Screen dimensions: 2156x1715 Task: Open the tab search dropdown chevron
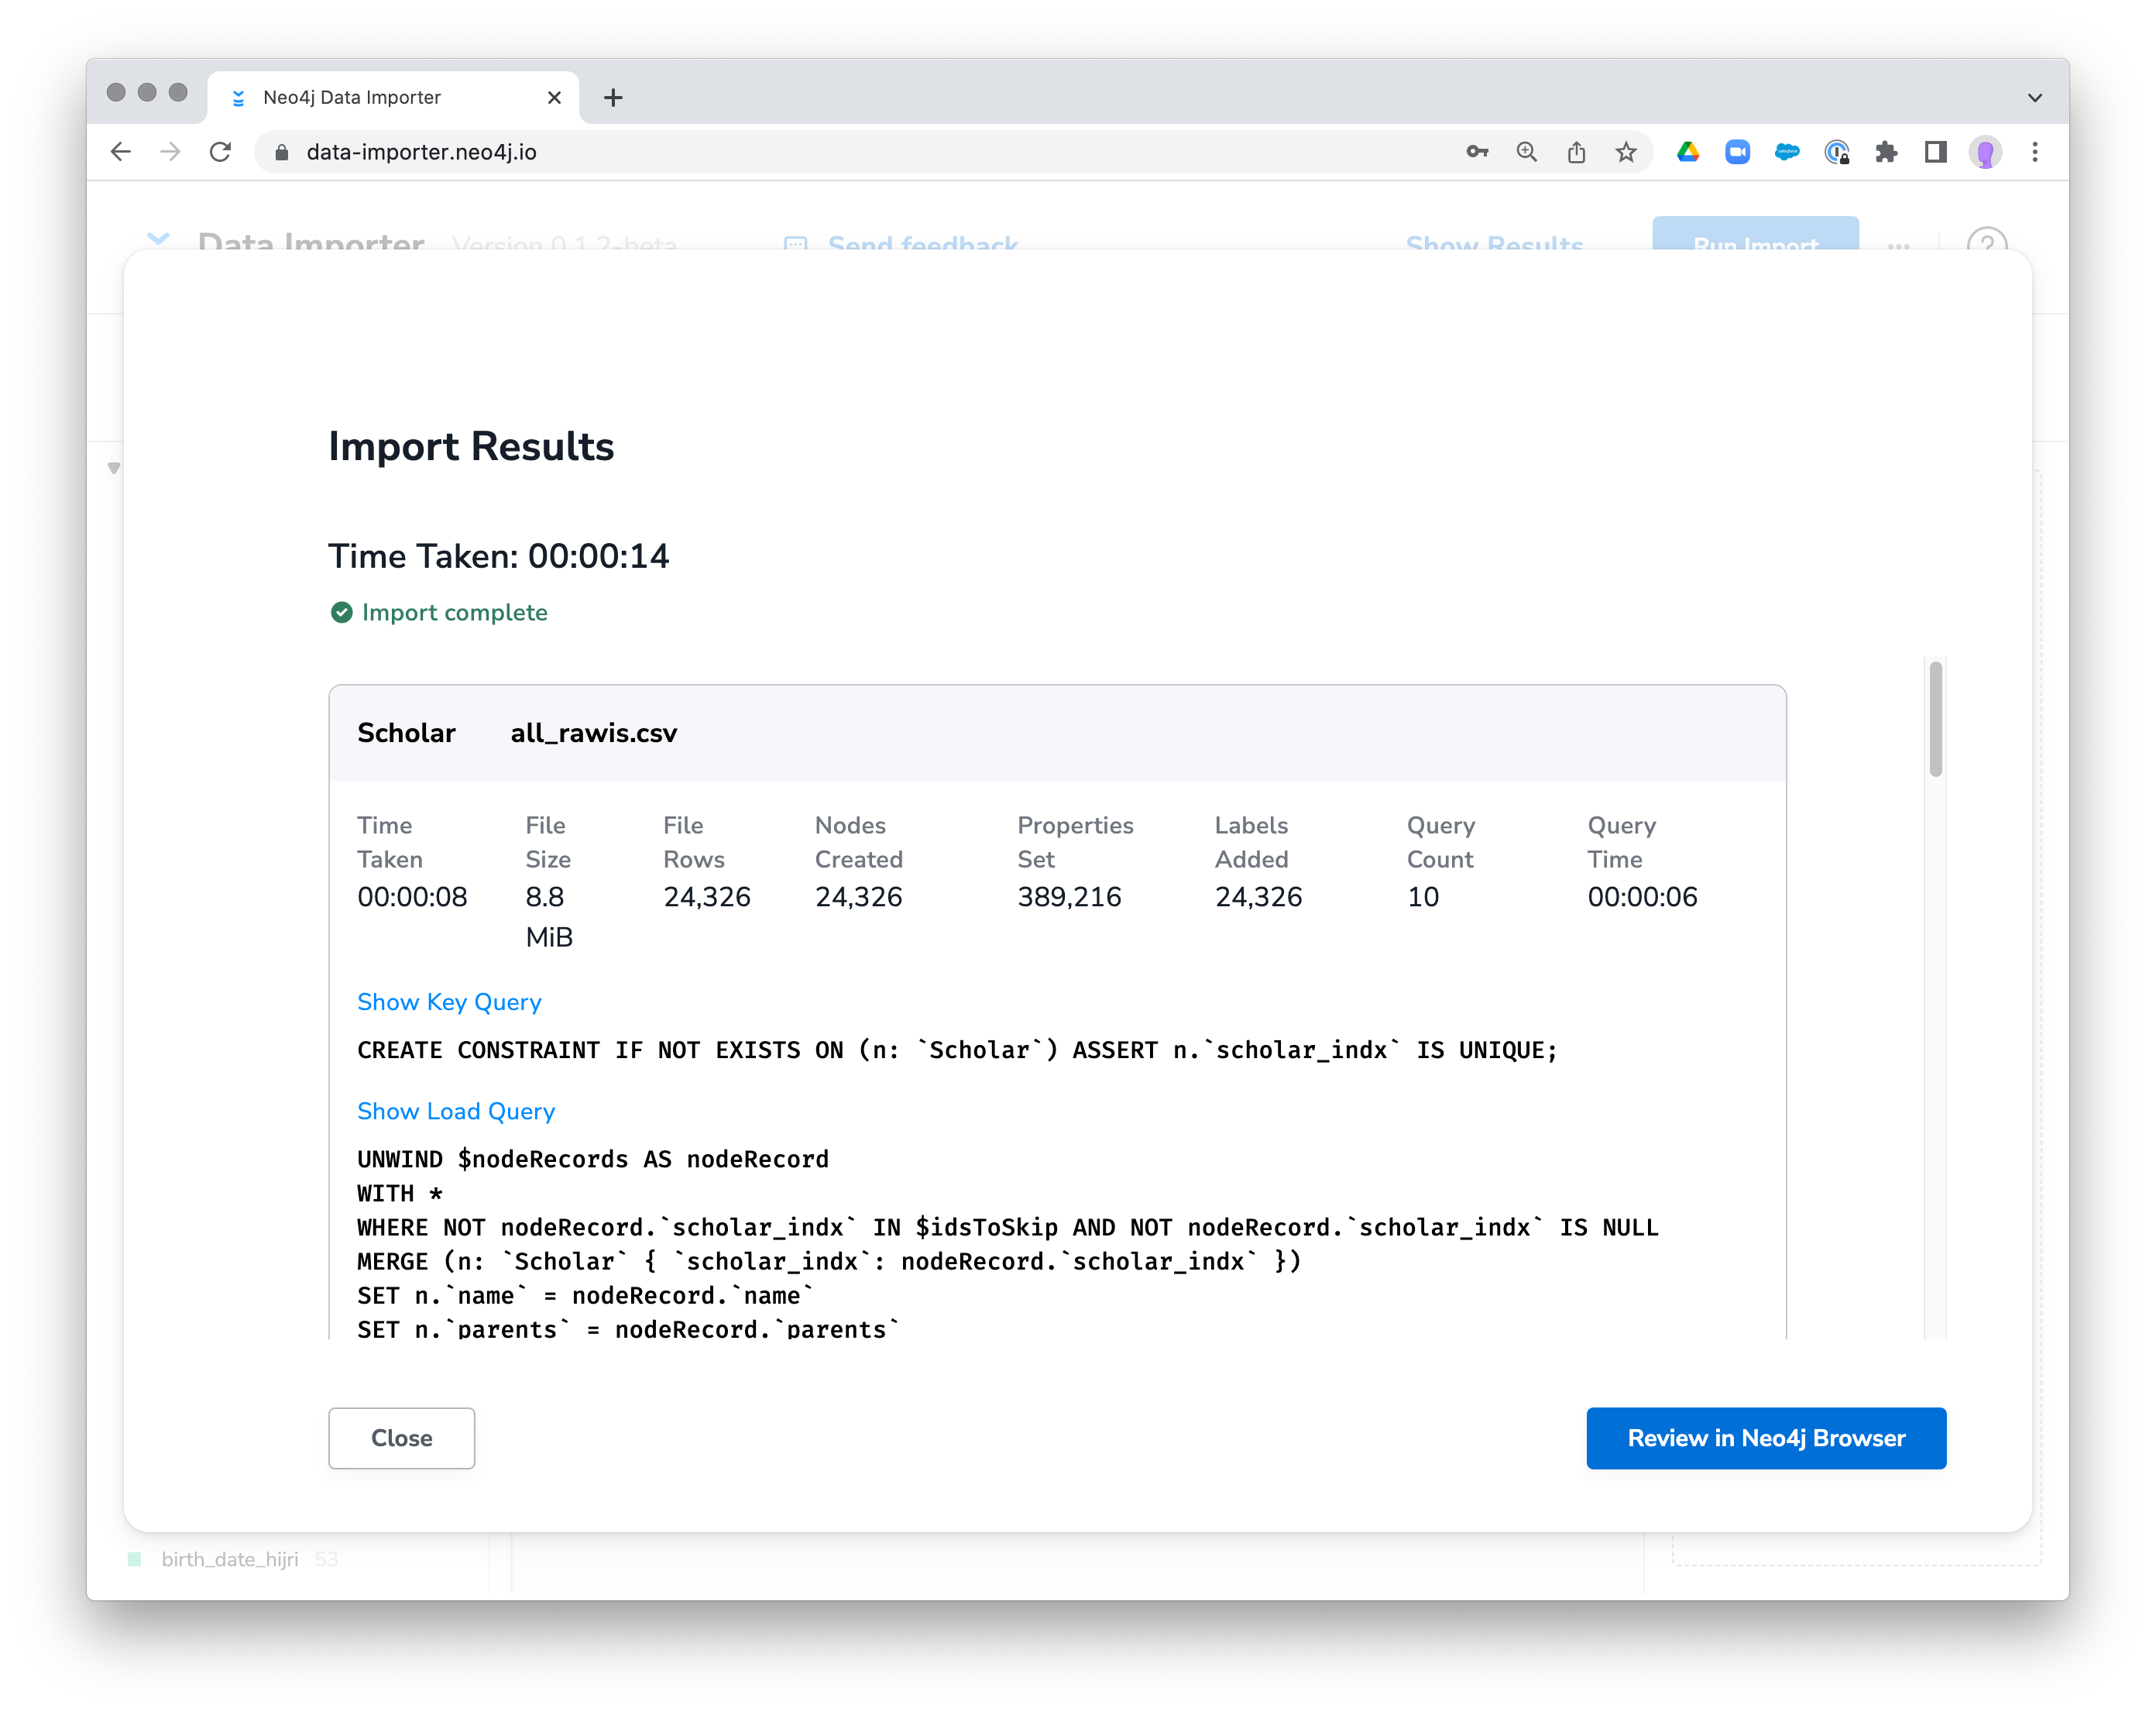tap(2034, 98)
